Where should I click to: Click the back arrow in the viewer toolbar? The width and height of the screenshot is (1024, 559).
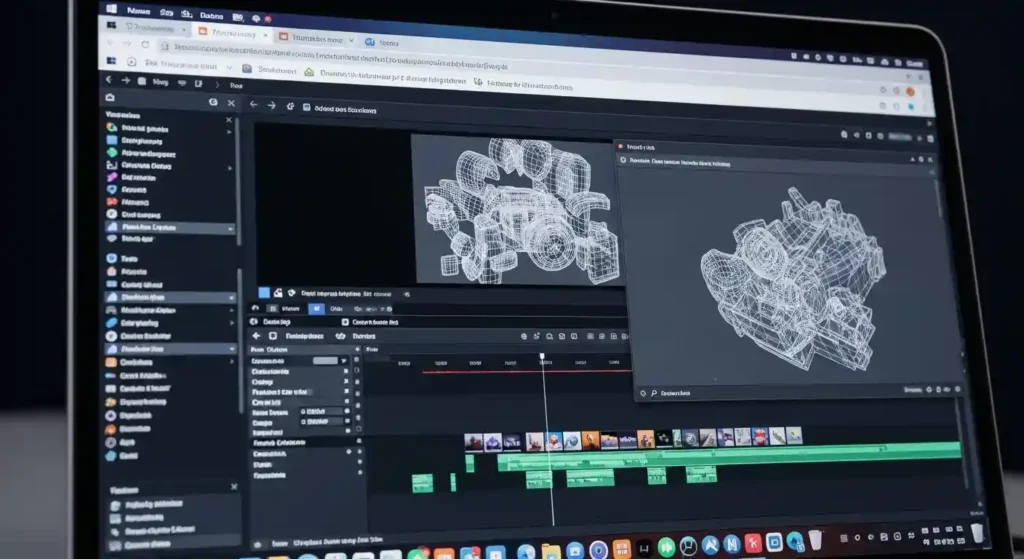(253, 104)
